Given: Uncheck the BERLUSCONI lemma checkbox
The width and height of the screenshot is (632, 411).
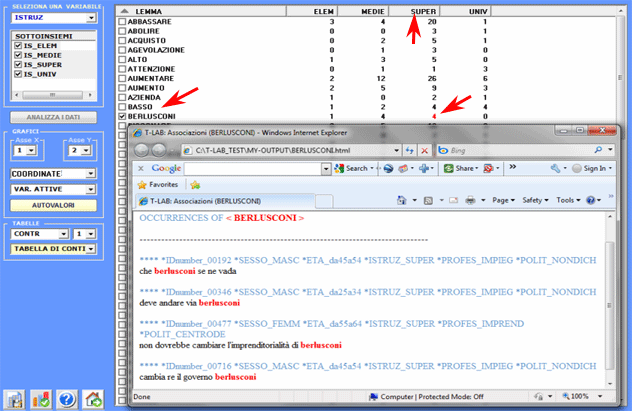Looking at the screenshot, I should pos(123,116).
